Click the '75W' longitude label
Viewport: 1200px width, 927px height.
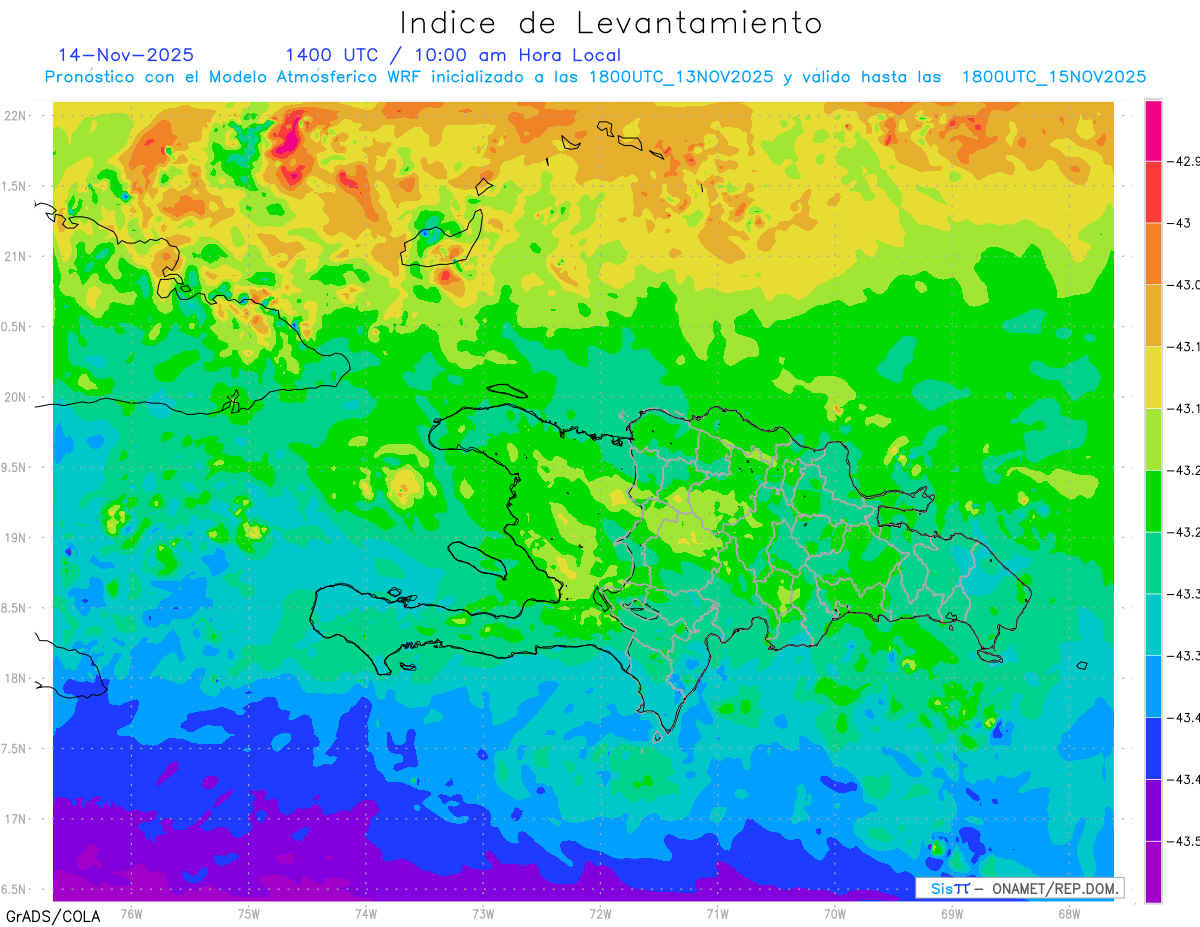click(249, 913)
